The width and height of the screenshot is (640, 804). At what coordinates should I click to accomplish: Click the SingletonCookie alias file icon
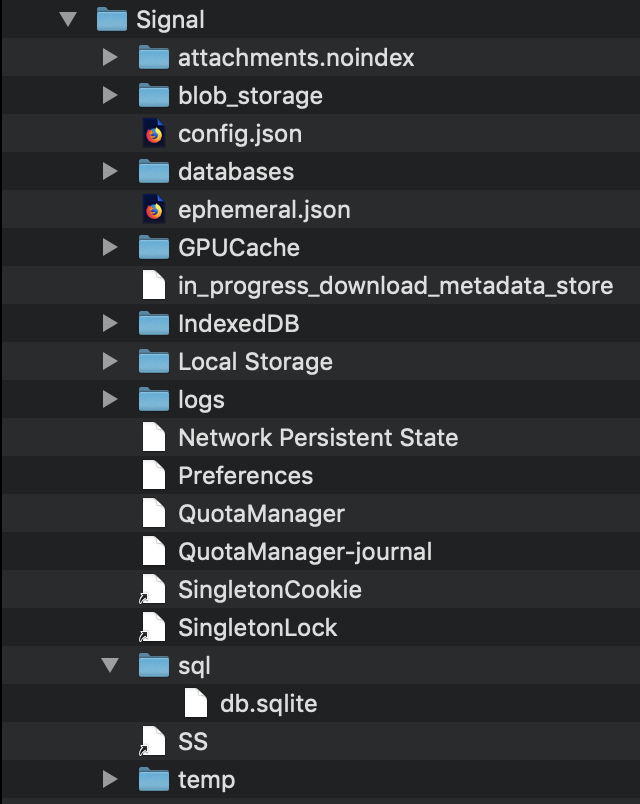(153, 589)
